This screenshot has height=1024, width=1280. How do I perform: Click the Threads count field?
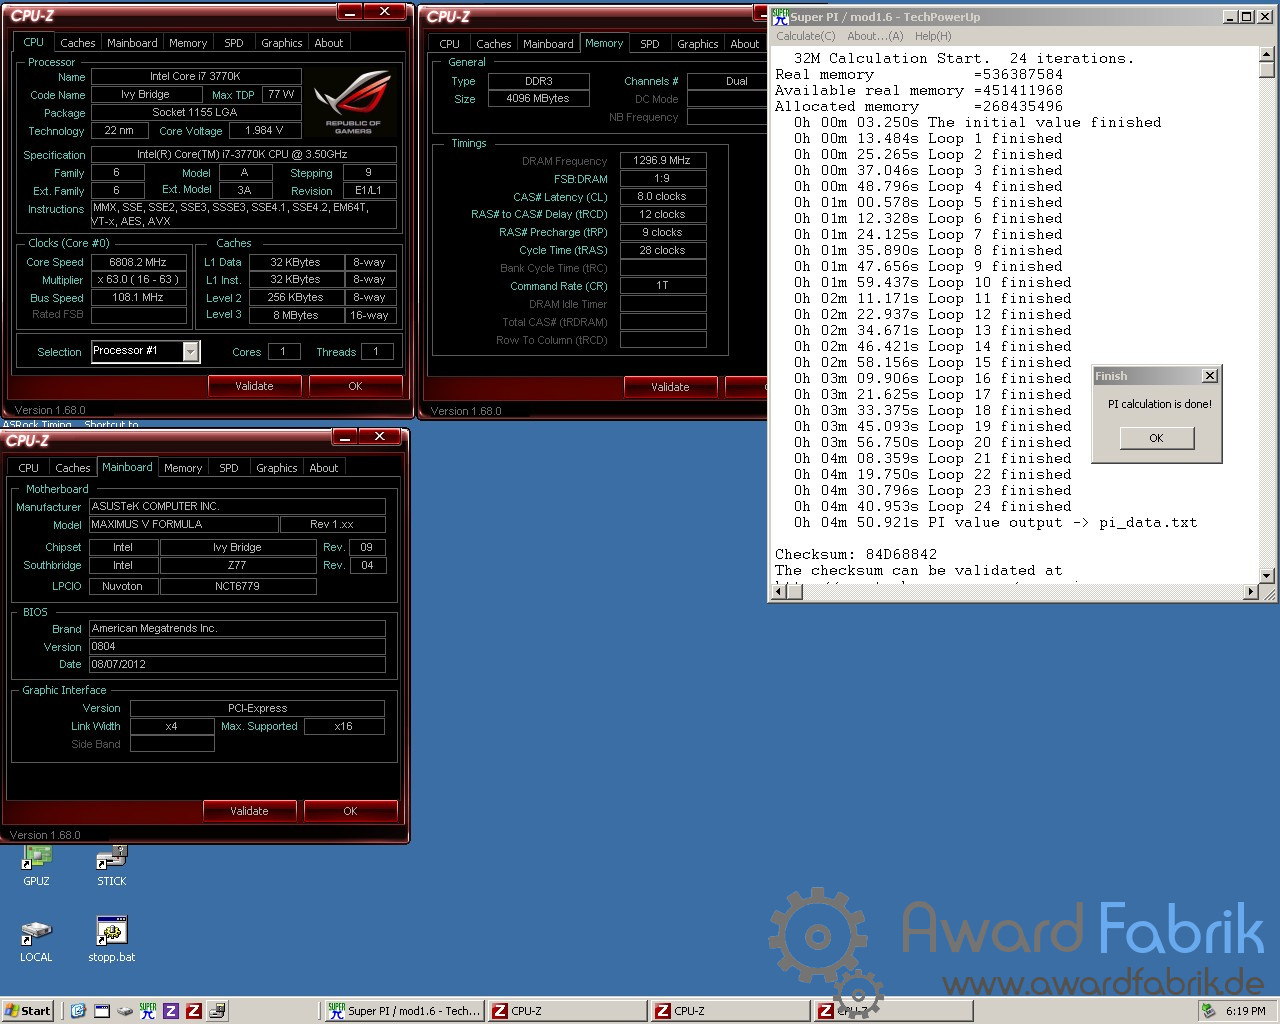376,351
